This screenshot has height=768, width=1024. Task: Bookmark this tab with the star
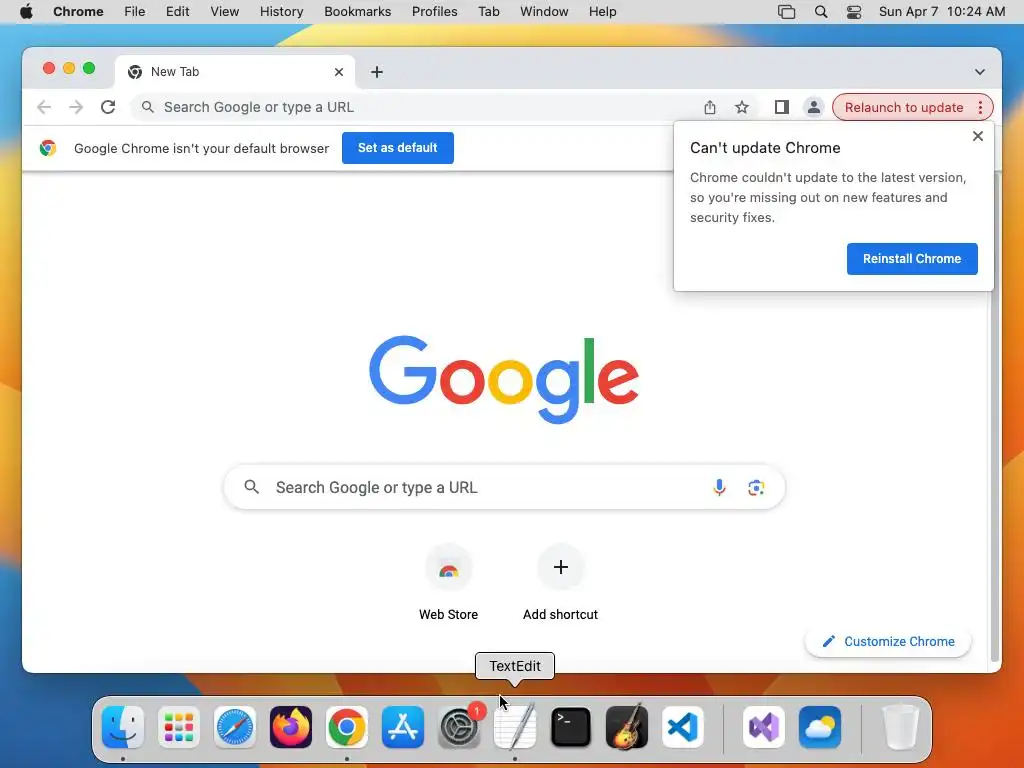click(x=741, y=107)
